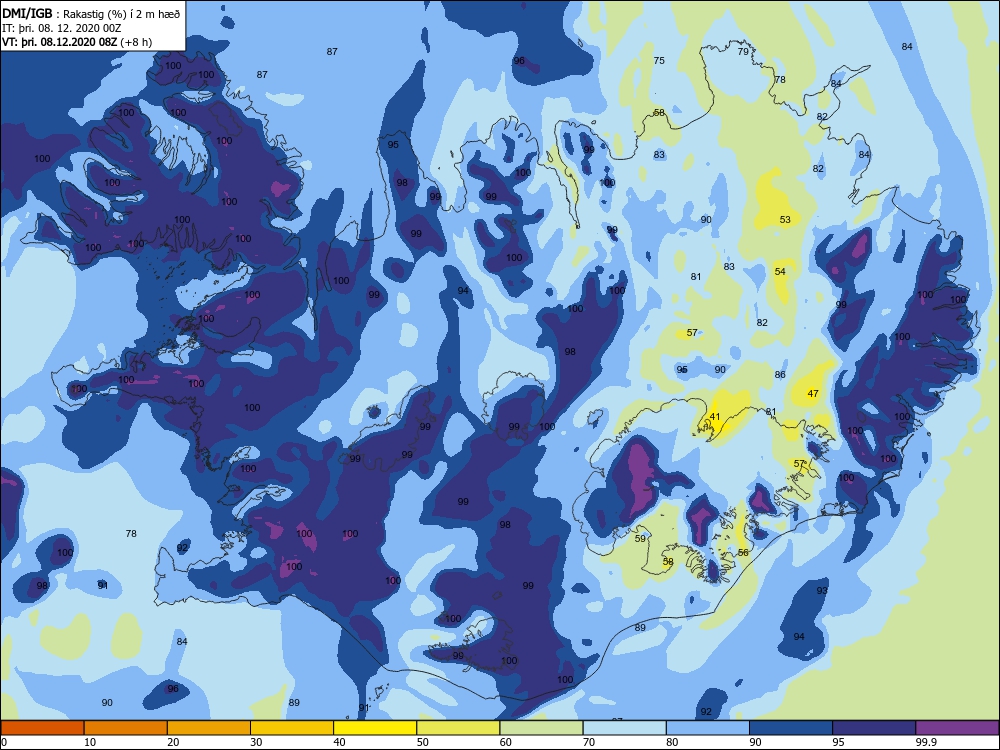
Task: Click the purple legend swatch above 99.9
Action: (957, 728)
